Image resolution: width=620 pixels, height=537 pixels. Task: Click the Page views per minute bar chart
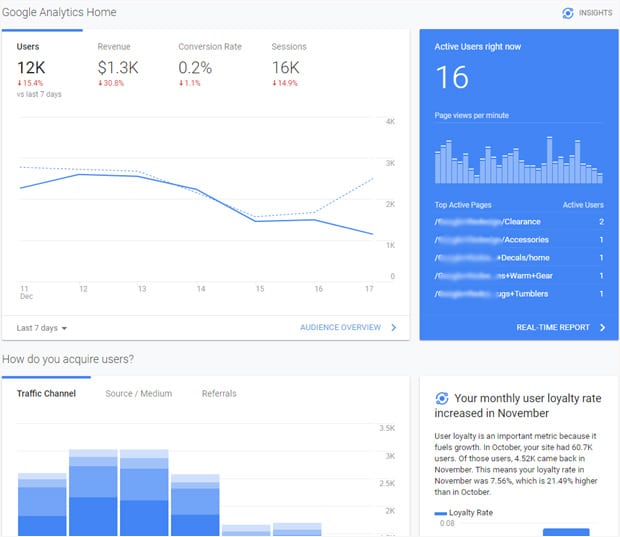tap(519, 160)
